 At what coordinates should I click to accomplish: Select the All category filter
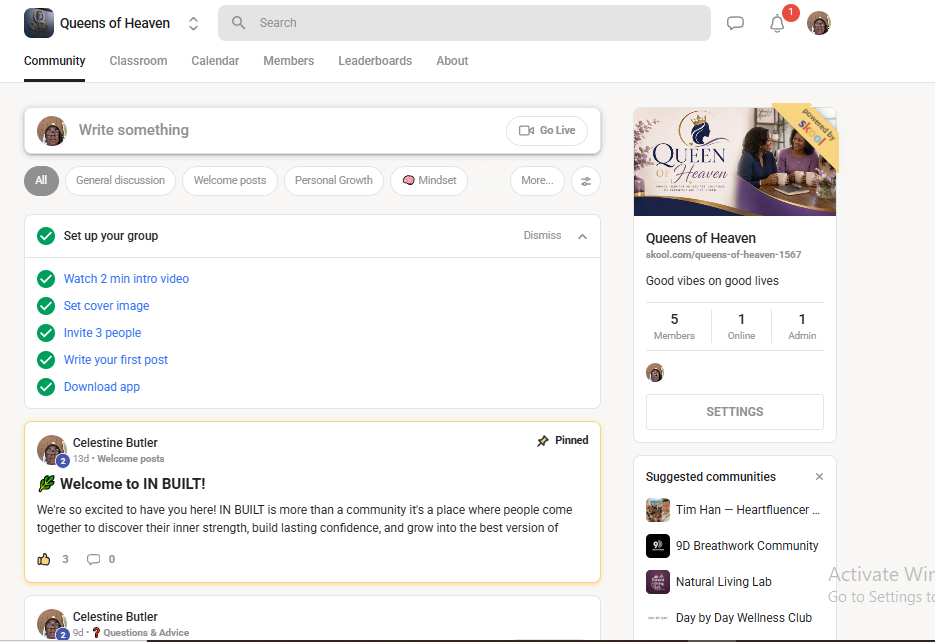pyautogui.click(x=41, y=181)
